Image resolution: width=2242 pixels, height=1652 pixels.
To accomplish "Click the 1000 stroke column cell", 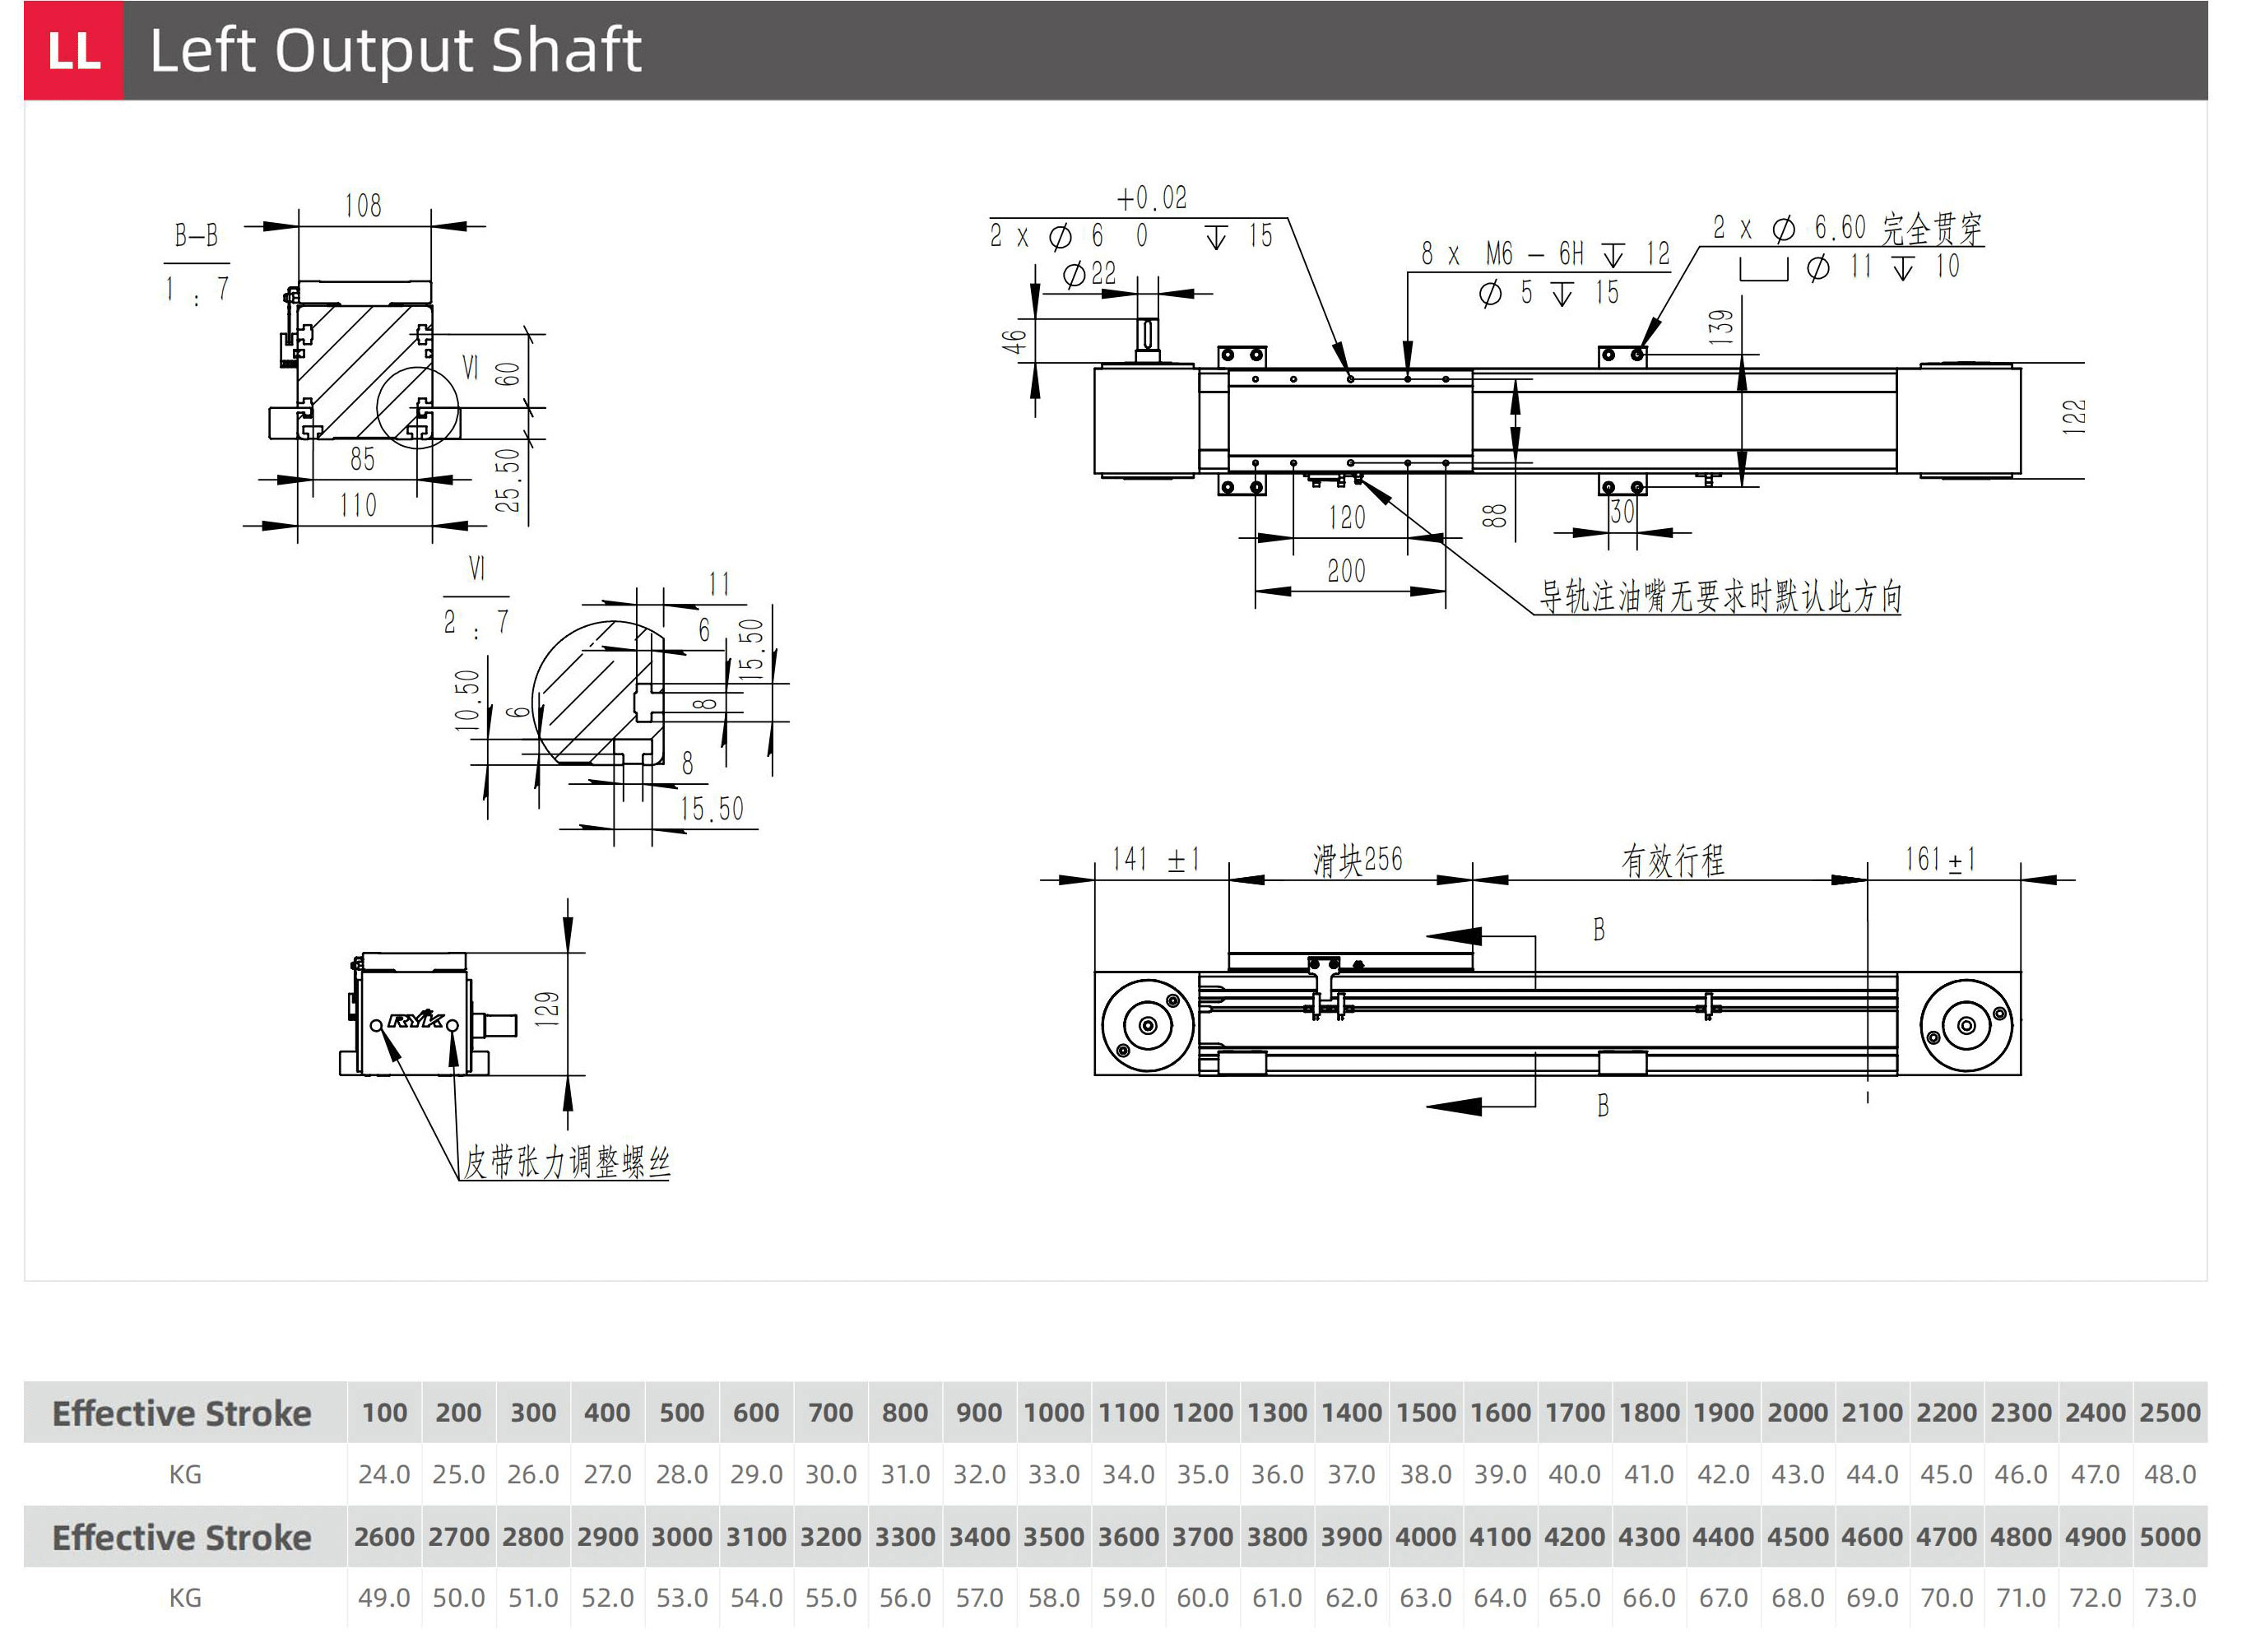I will coord(1053,1413).
